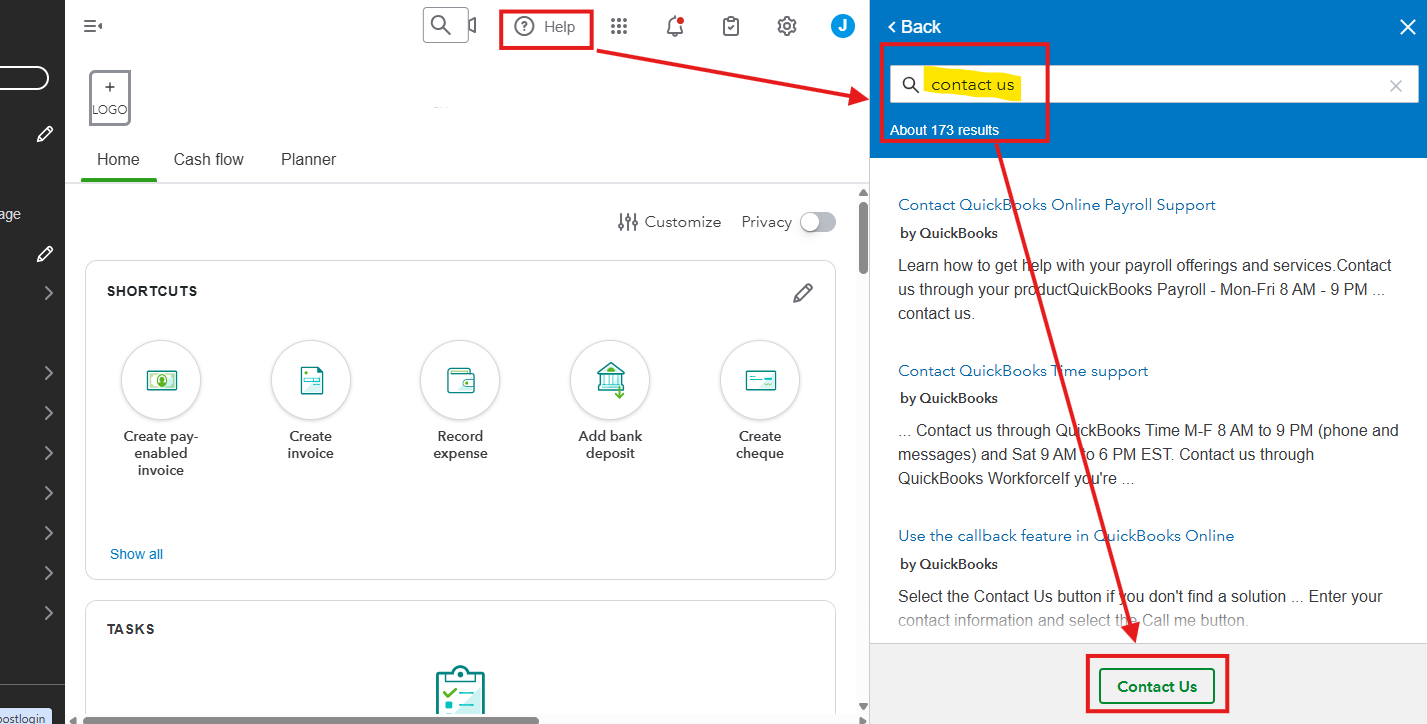
Task: Click the Add bank deposit icon
Action: pos(610,381)
